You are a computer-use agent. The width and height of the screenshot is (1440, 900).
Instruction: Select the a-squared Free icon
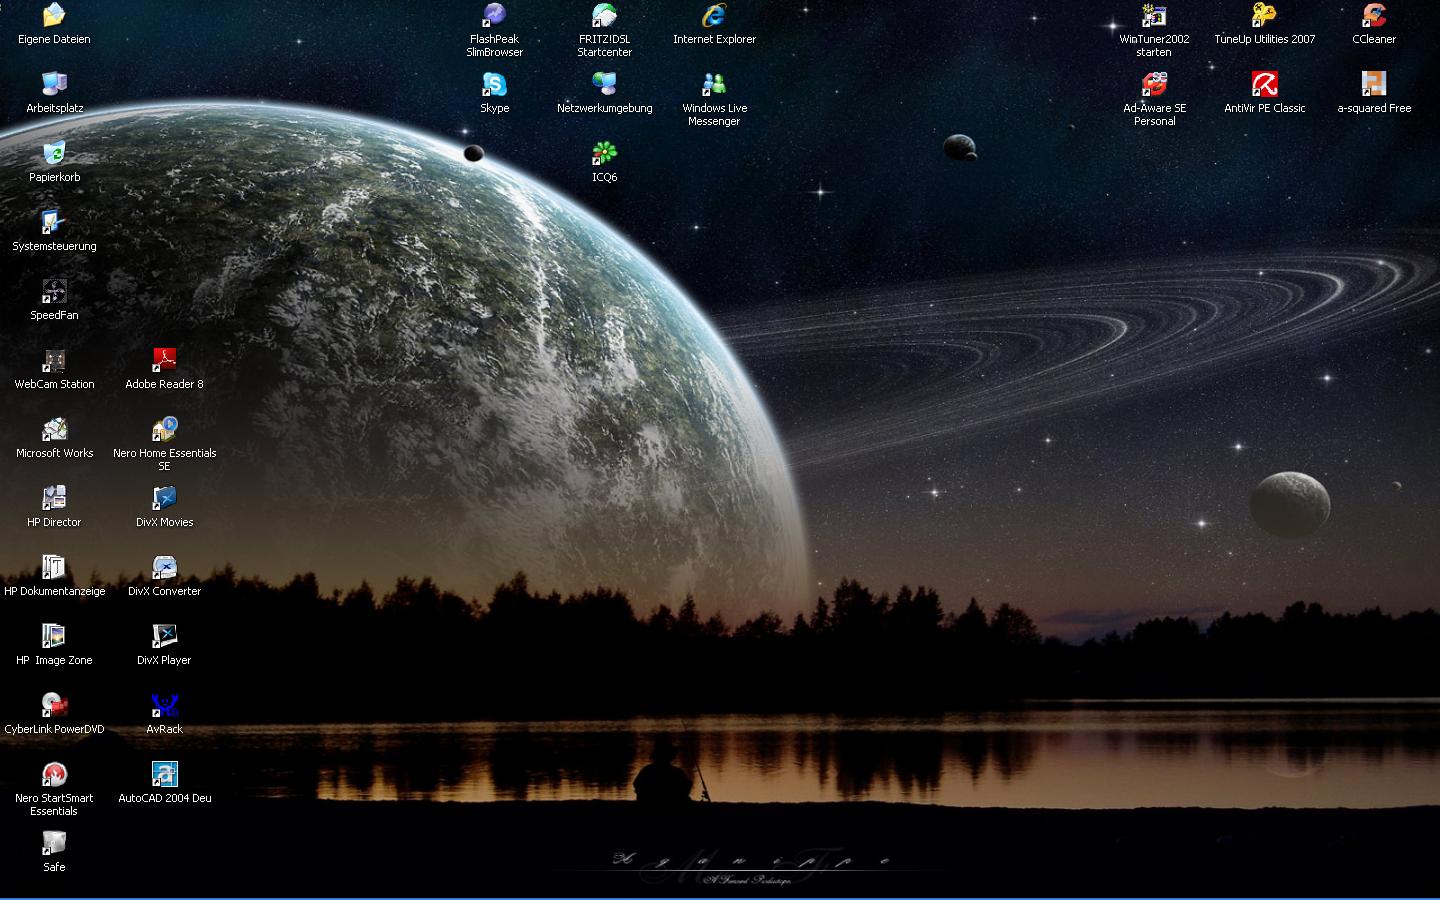tap(1374, 84)
